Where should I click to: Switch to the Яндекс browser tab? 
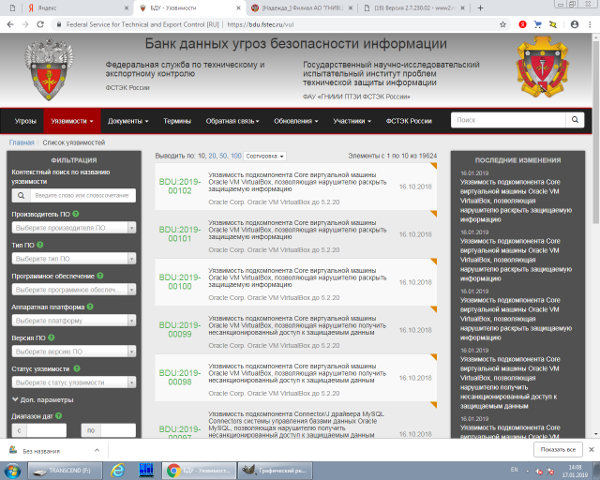coord(78,8)
